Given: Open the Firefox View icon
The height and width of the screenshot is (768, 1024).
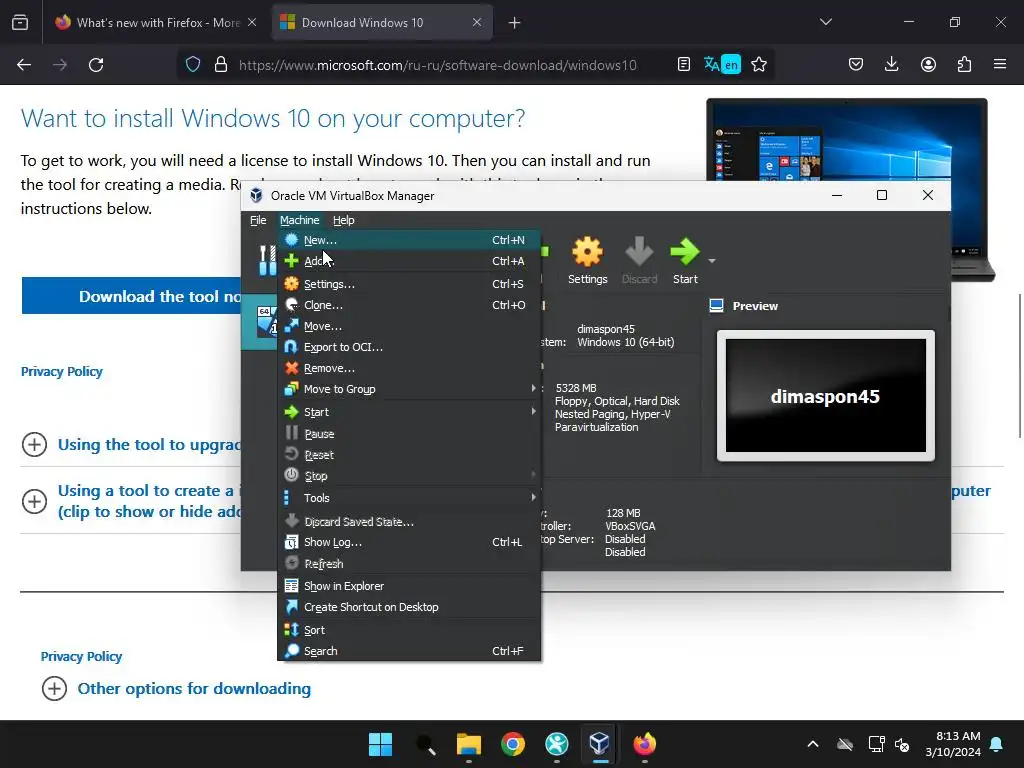Looking at the screenshot, I should click(20, 23).
